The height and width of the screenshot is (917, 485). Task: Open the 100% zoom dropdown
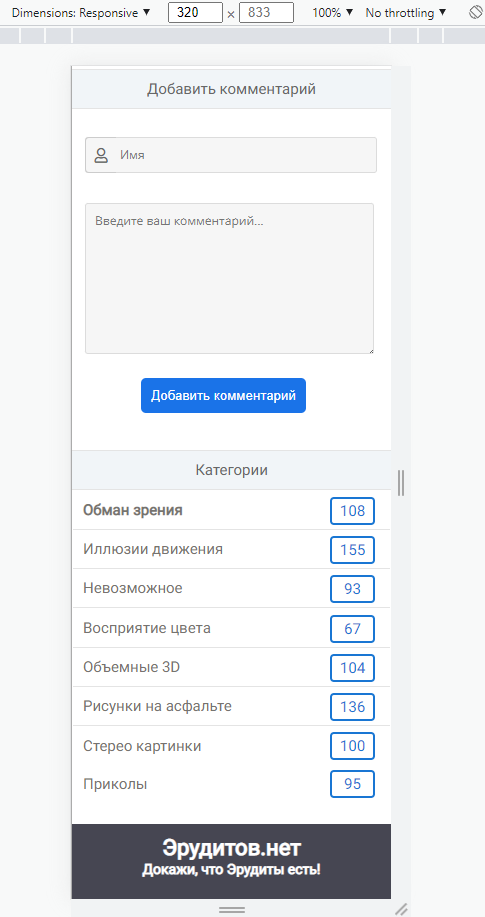[x=333, y=12]
